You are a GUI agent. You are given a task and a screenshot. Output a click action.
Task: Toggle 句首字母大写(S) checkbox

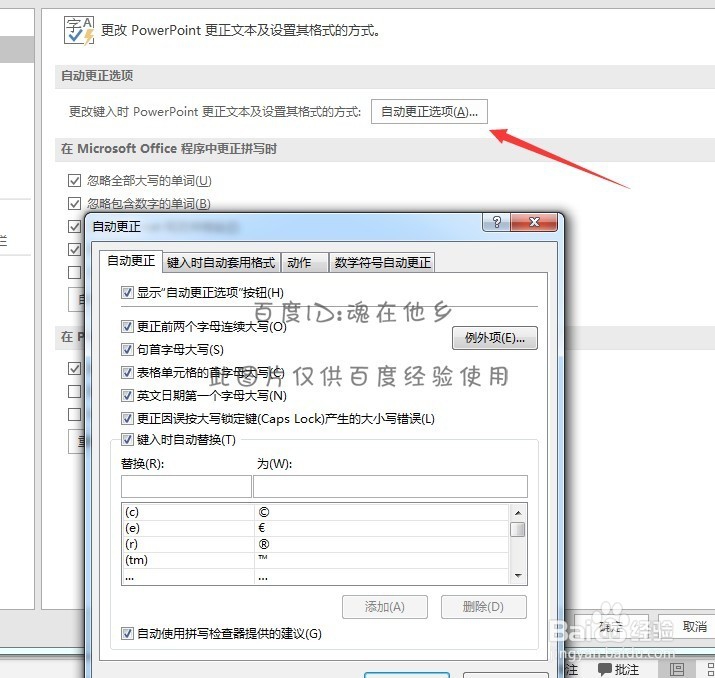(x=127, y=350)
